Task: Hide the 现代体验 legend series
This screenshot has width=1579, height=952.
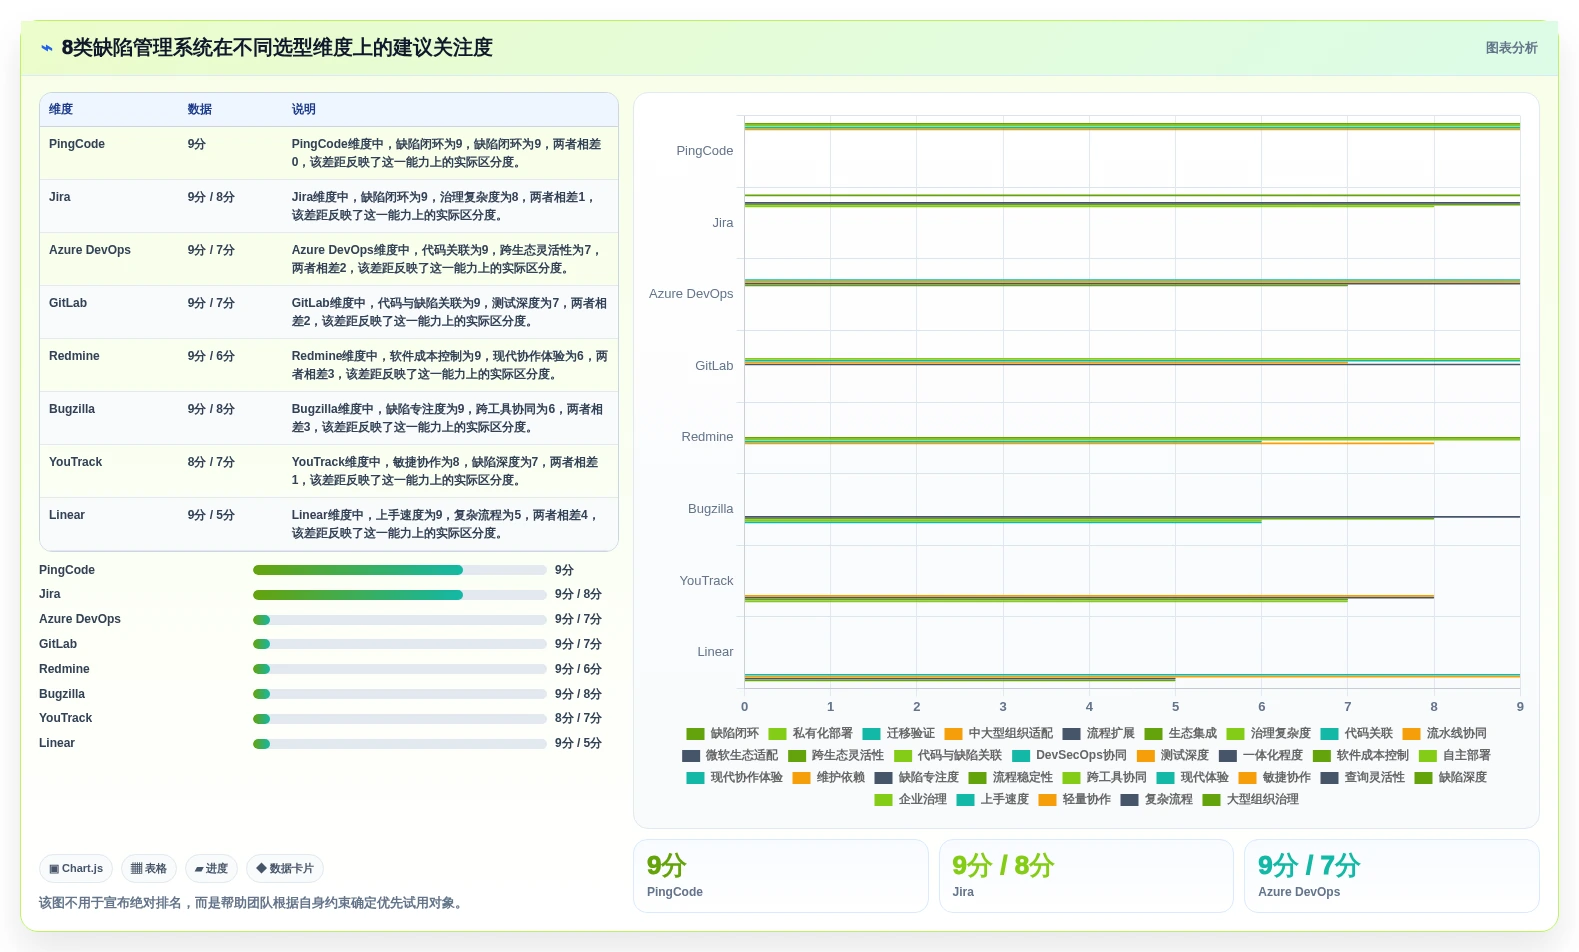Action: [1193, 778]
